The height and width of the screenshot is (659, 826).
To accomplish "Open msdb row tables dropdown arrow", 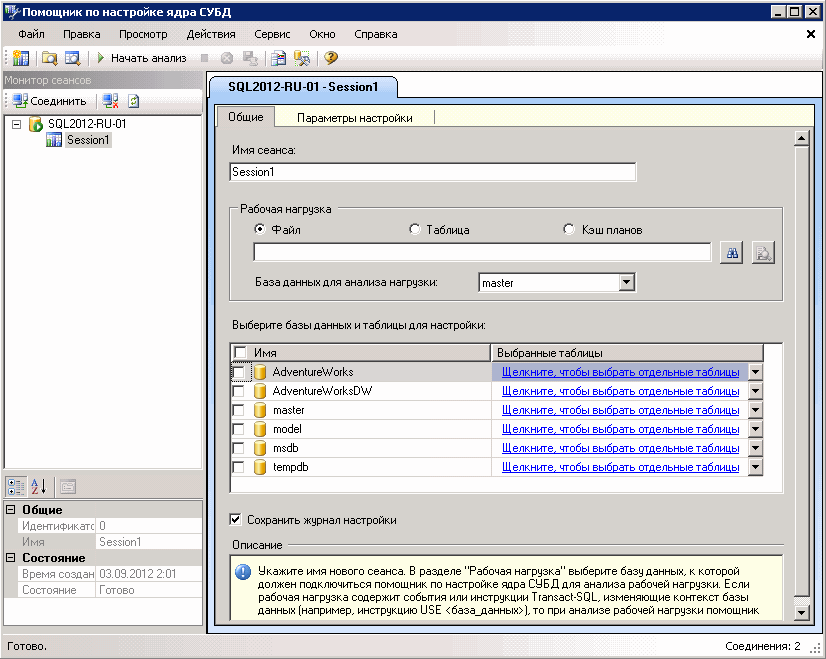I will click(x=755, y=448).
